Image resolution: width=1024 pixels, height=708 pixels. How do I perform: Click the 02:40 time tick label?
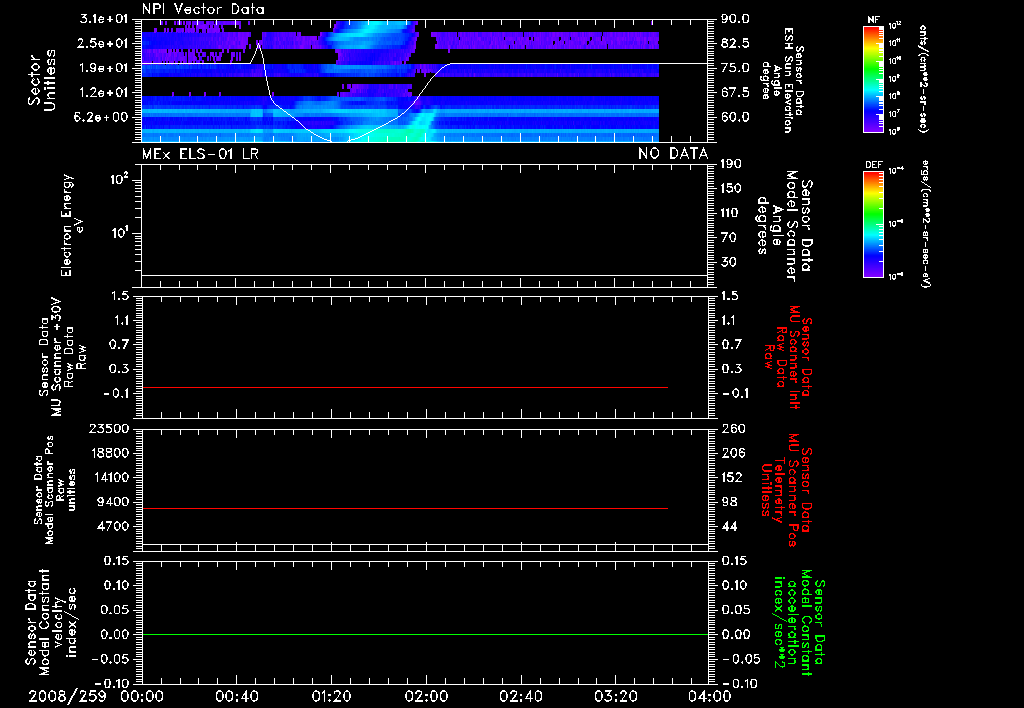tap(520, 696)
